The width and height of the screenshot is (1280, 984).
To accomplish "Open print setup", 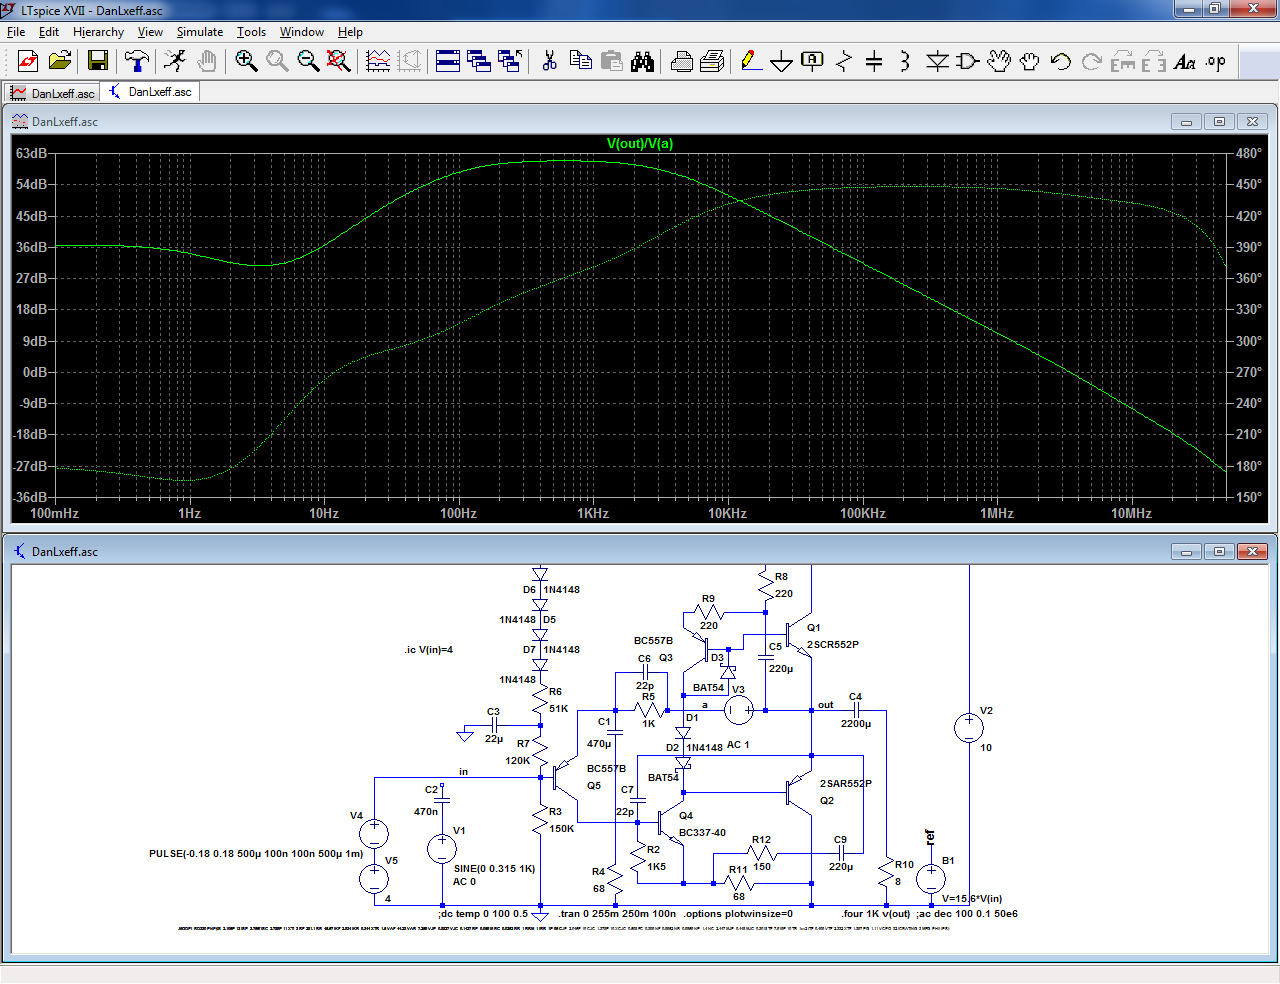I will coord(681,62).
